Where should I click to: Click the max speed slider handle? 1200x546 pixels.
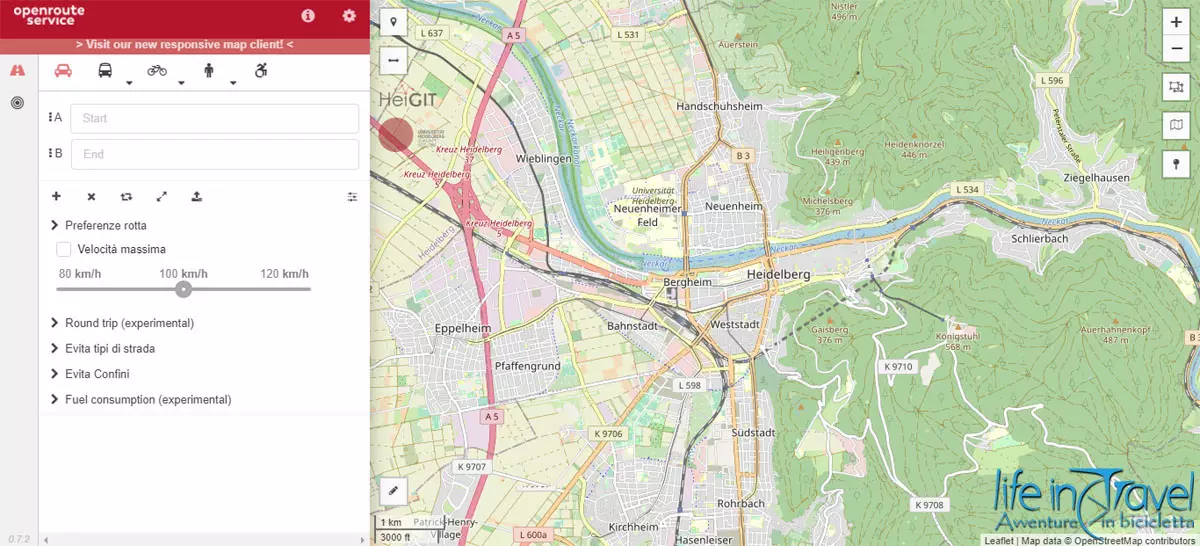[183, 289]
